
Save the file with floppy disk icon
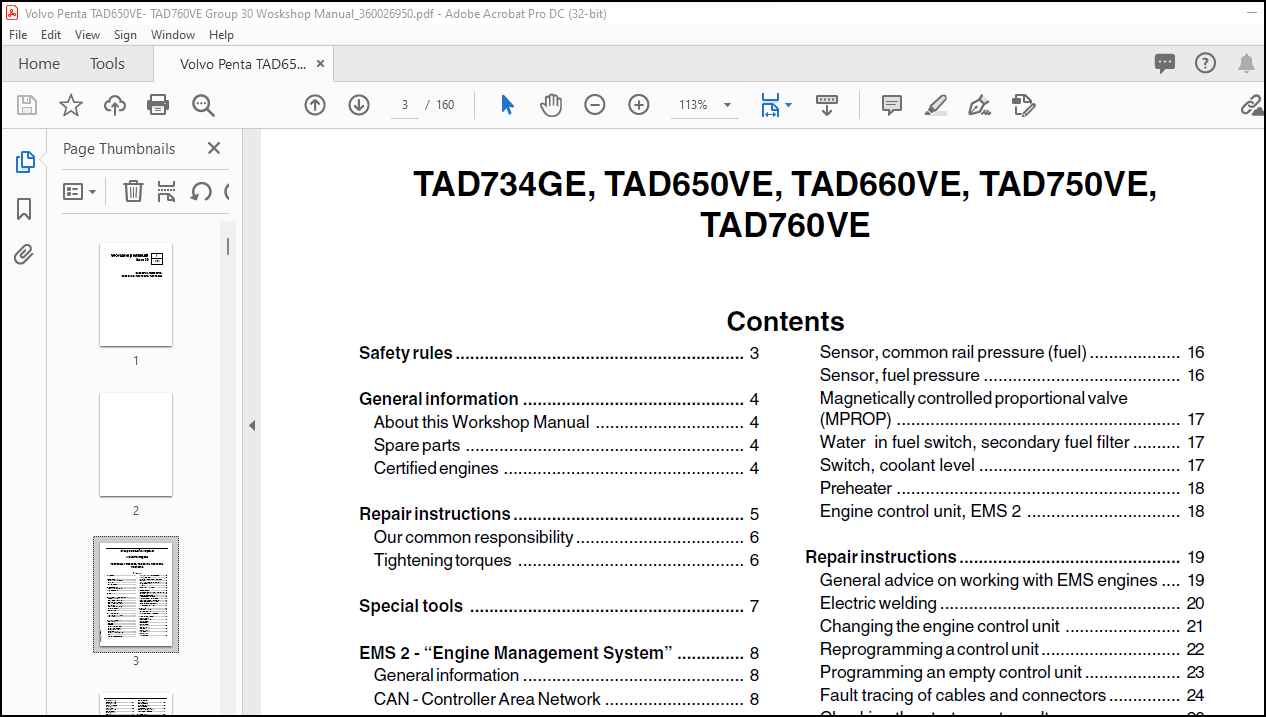point(27,105)
